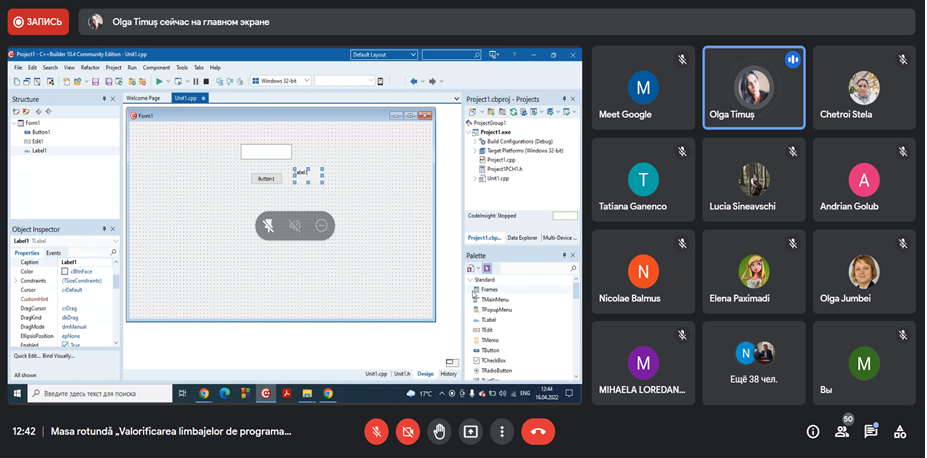Click the present screen button

click(470, 432)
